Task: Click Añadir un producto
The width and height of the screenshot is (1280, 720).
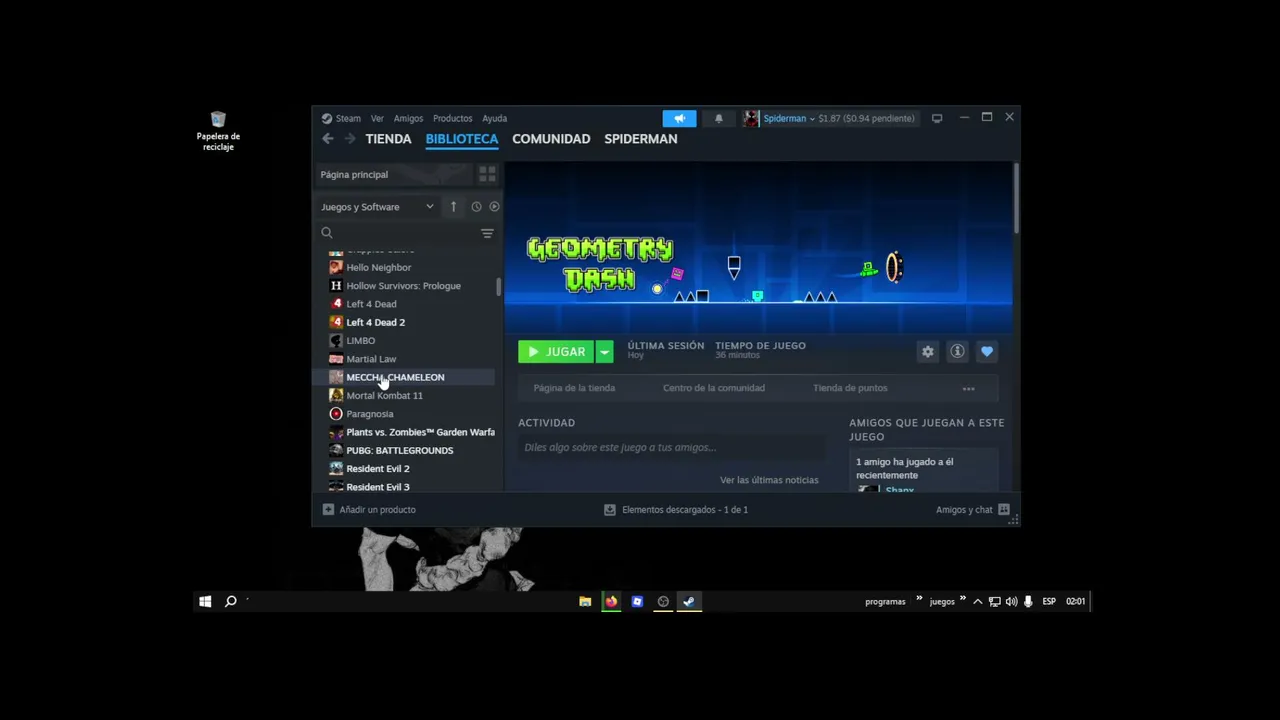Action: coord(377,510)
